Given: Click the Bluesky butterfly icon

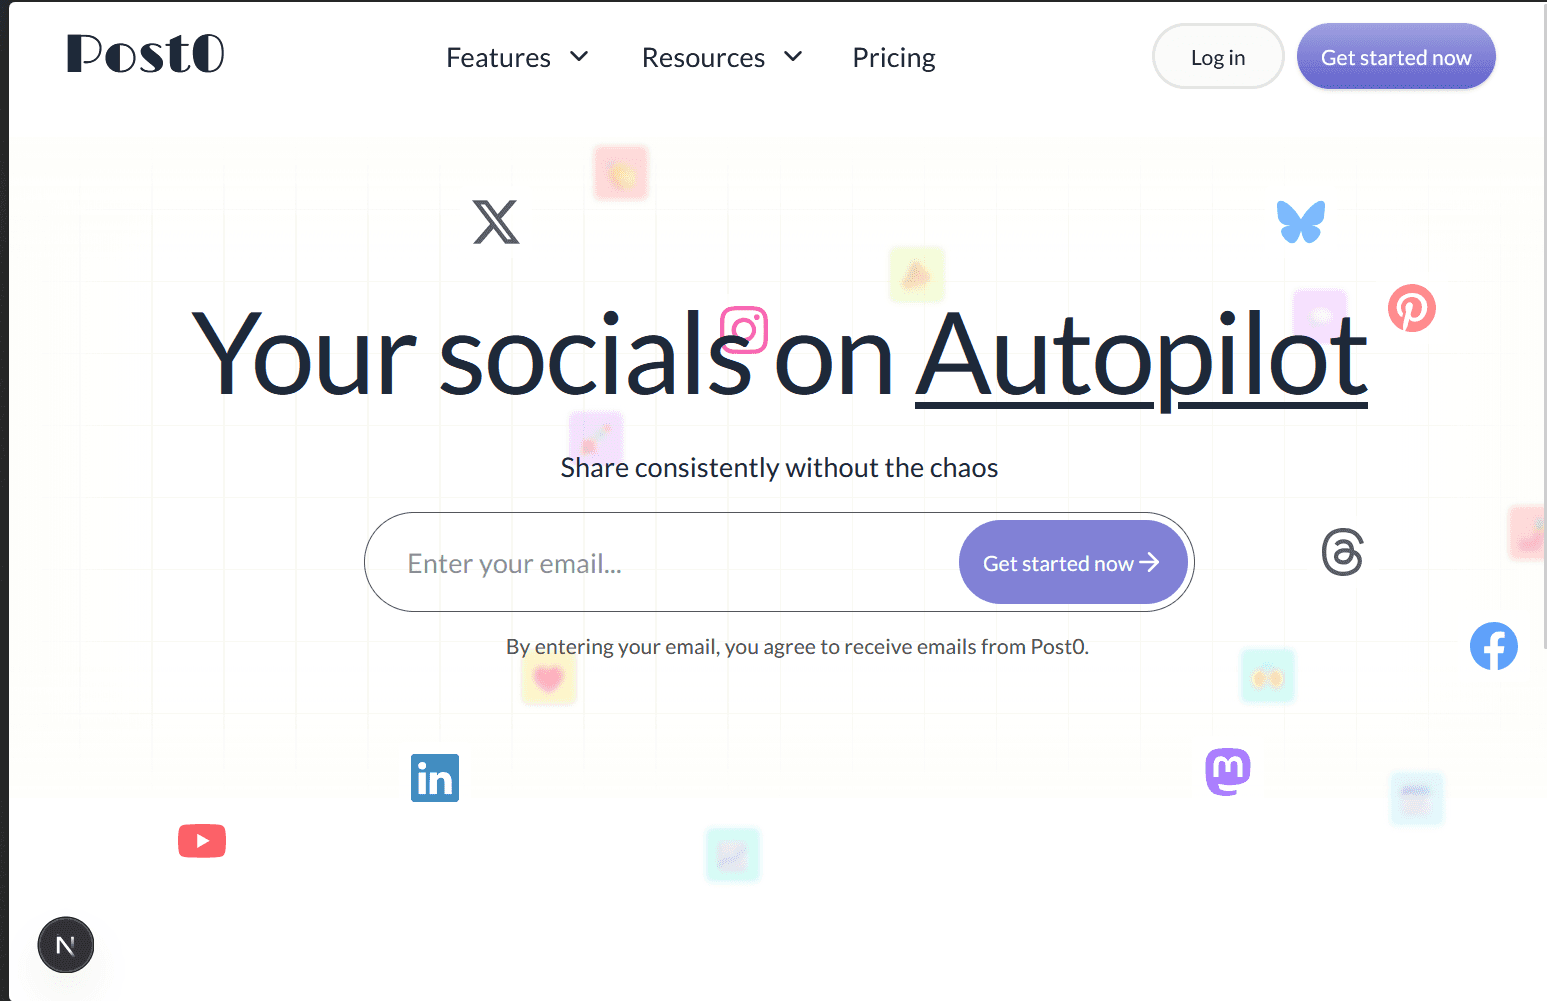Looking at the screenshot, I should [x=1300, y=222].
